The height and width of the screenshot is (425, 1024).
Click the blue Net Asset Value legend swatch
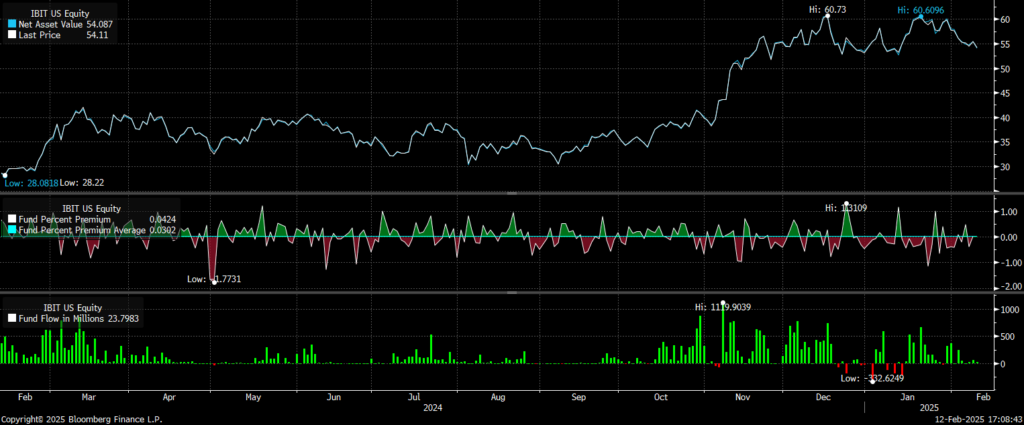(x=12, y=24)
